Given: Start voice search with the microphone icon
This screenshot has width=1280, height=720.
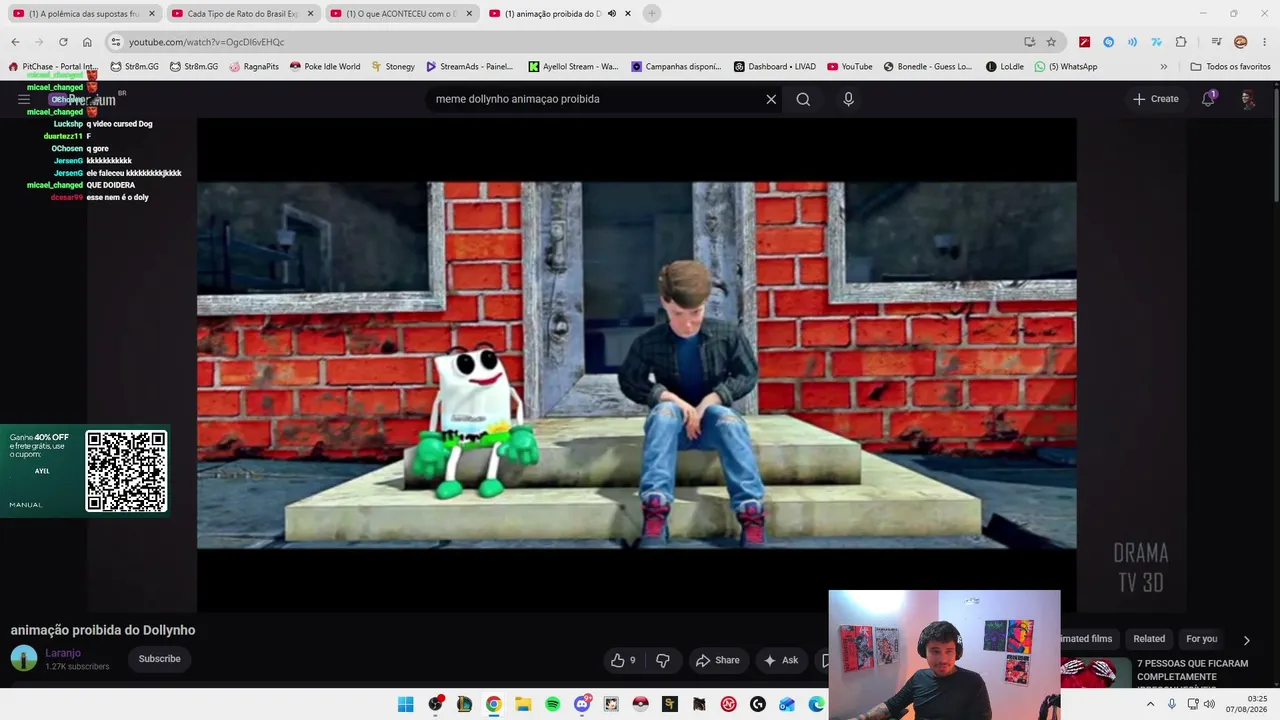Looking at the screenshot, I should pyautogui.click(x=848, y=99).
